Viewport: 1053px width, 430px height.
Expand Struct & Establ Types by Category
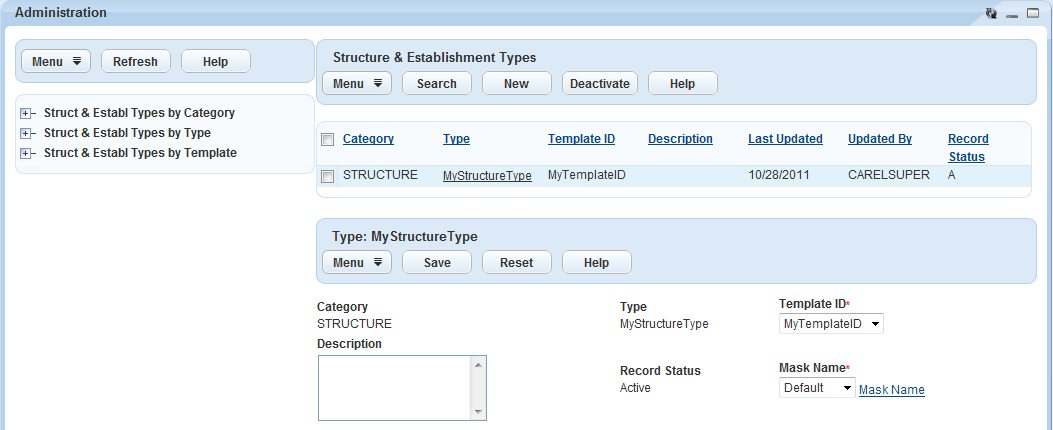tap(25, 114)
